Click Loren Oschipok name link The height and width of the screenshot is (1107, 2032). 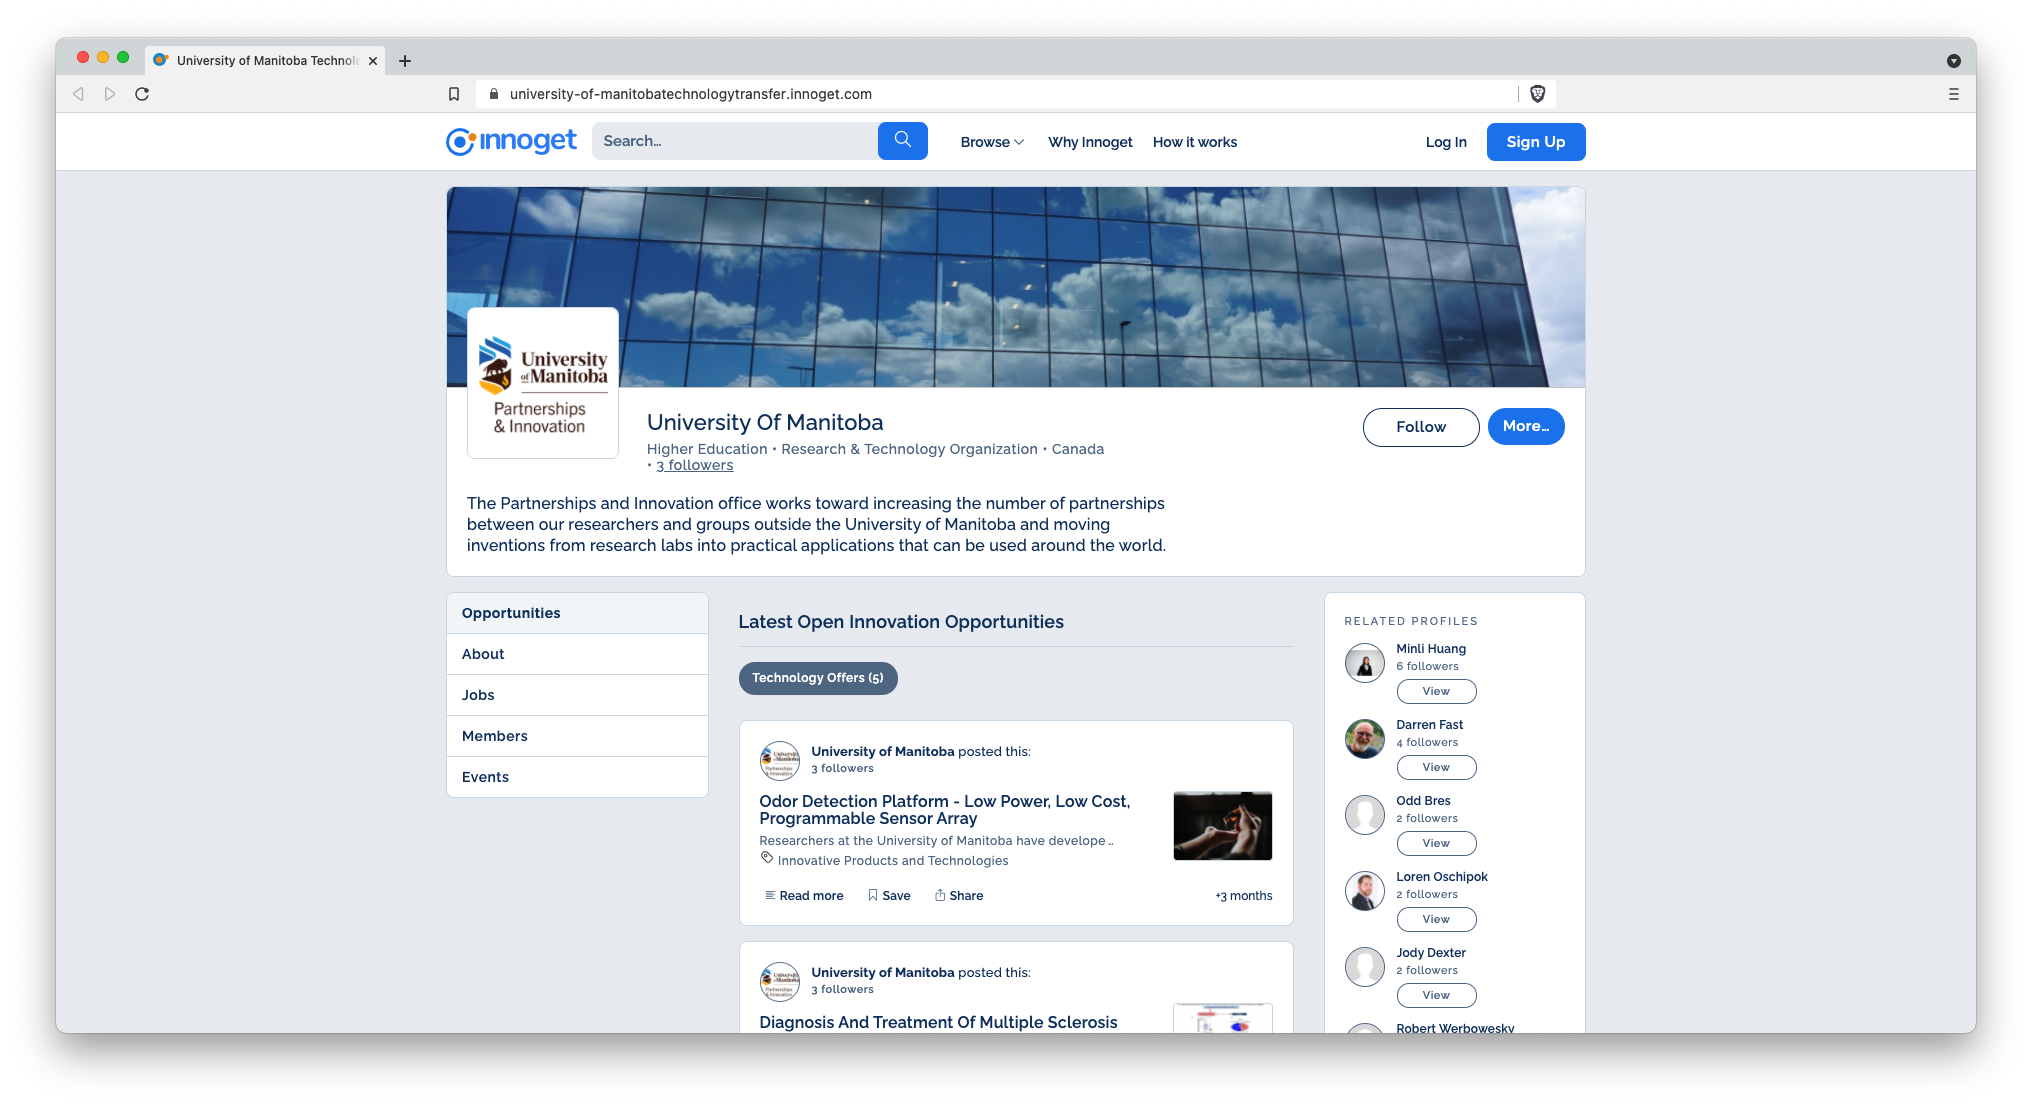1442,877
